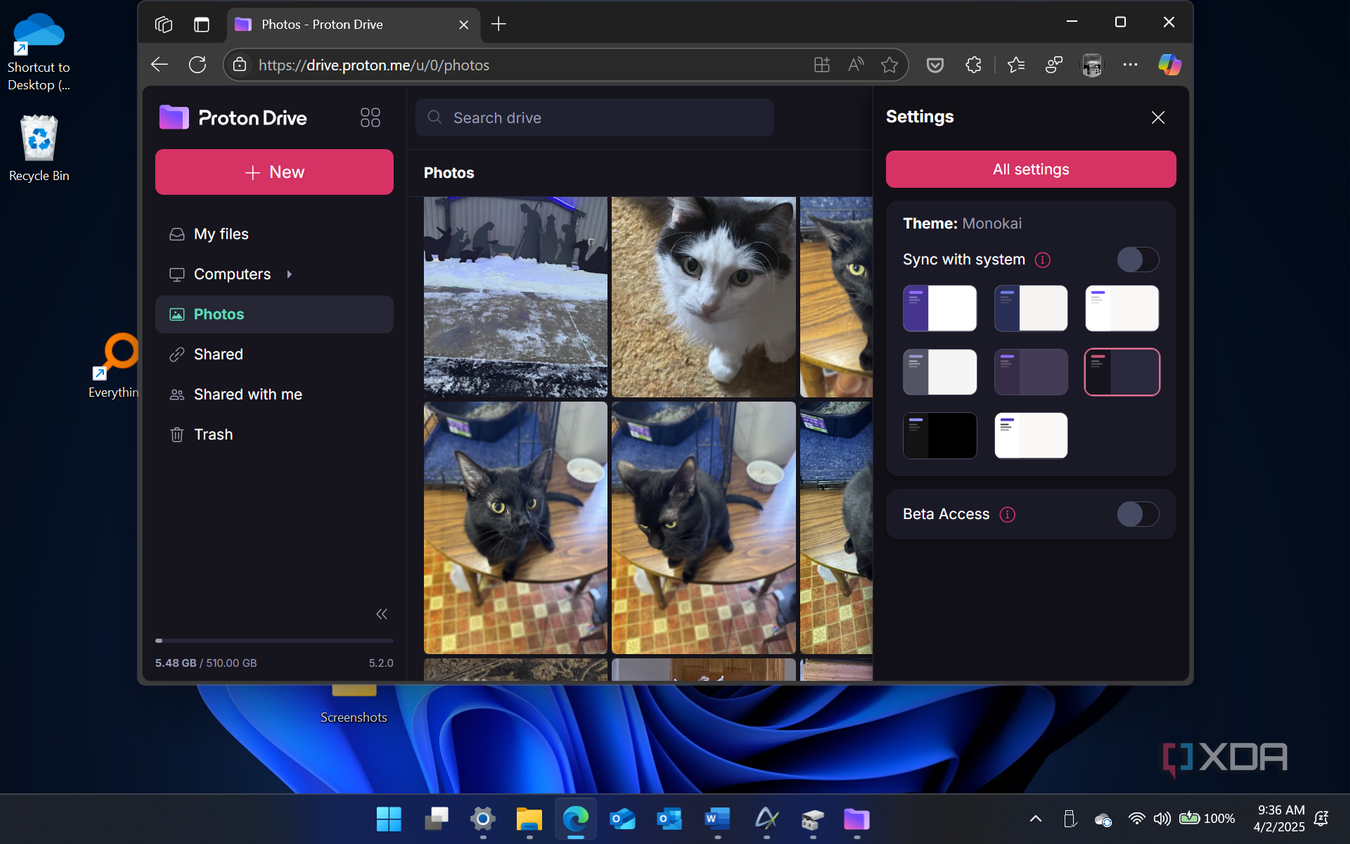Close the Settings panel
The height and width of the screenshot is (844, 1350).
(x=1158, y=118)
